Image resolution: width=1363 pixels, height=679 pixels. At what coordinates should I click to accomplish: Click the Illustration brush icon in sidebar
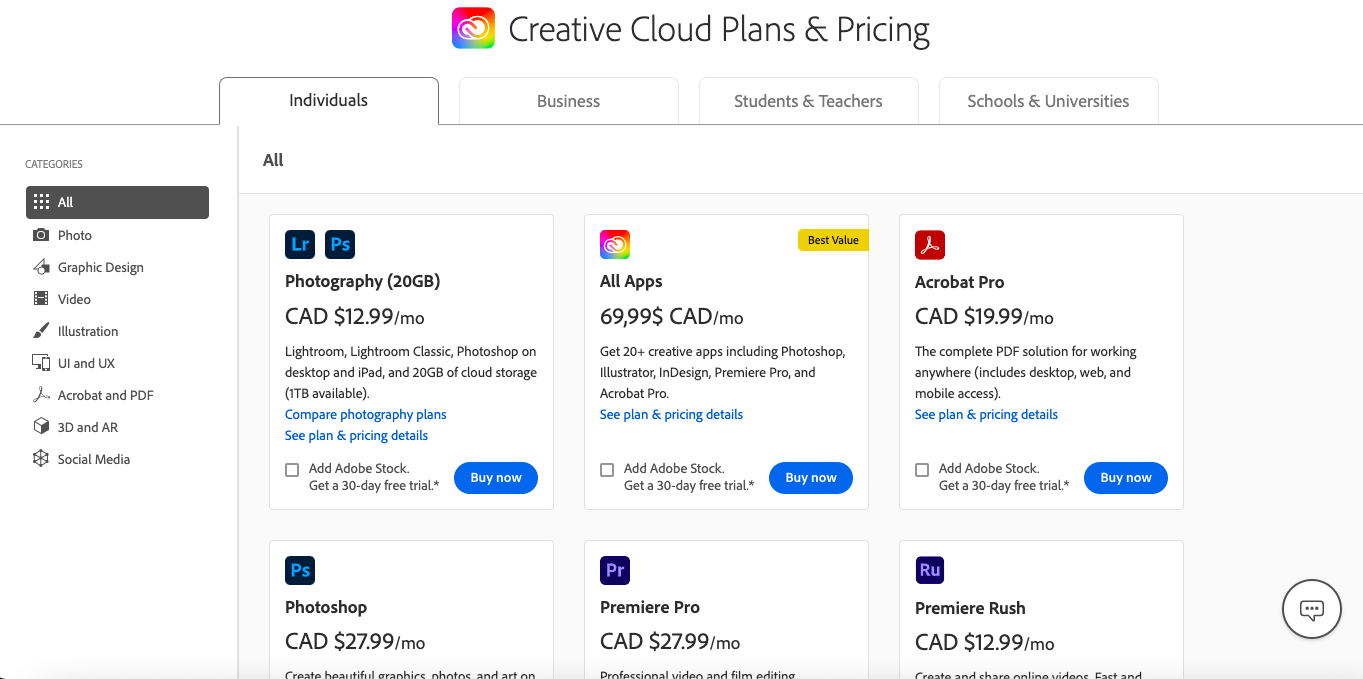41,331
